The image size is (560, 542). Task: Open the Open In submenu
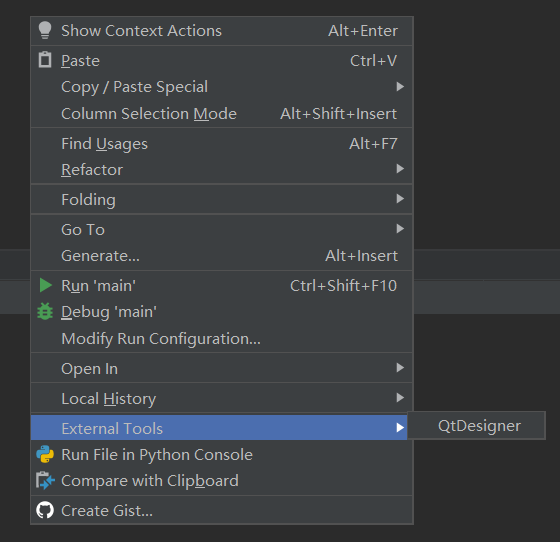point(222,368)
